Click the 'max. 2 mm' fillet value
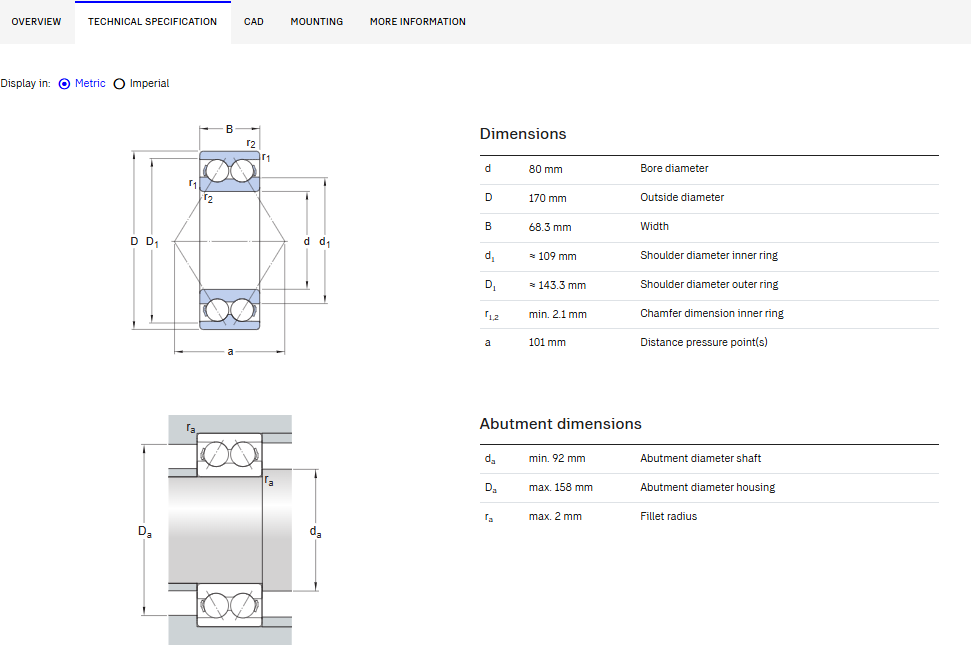 point(555,517)
